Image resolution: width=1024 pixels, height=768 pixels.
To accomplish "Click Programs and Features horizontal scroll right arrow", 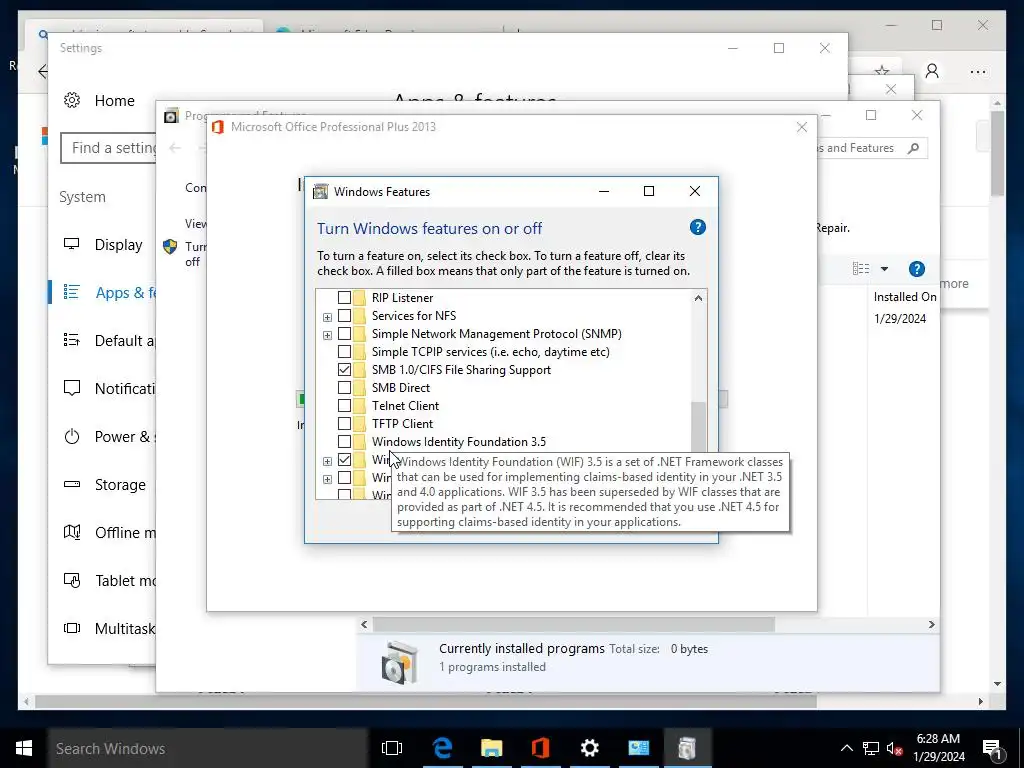I will [931, 624].
